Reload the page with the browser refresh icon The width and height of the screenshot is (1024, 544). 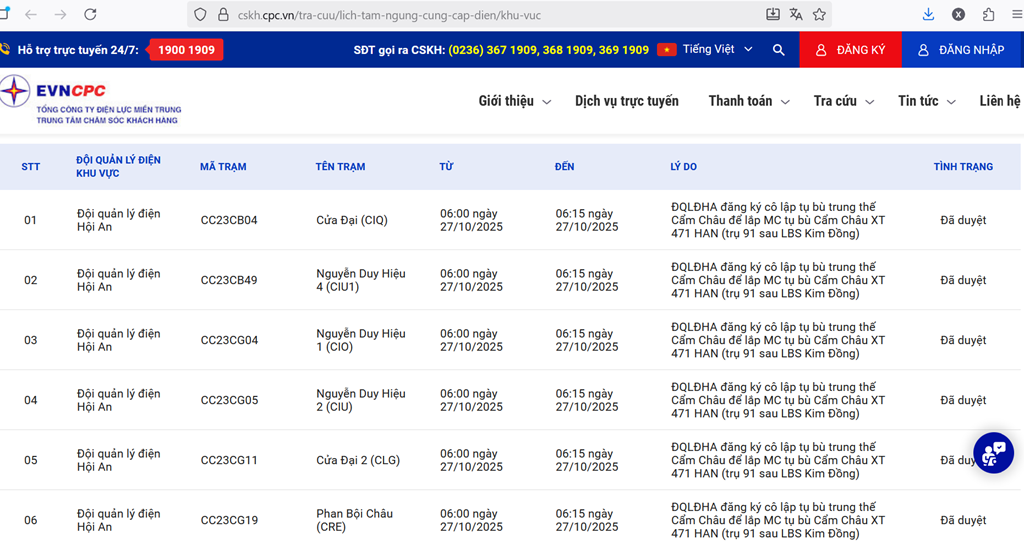pos(90,15)
